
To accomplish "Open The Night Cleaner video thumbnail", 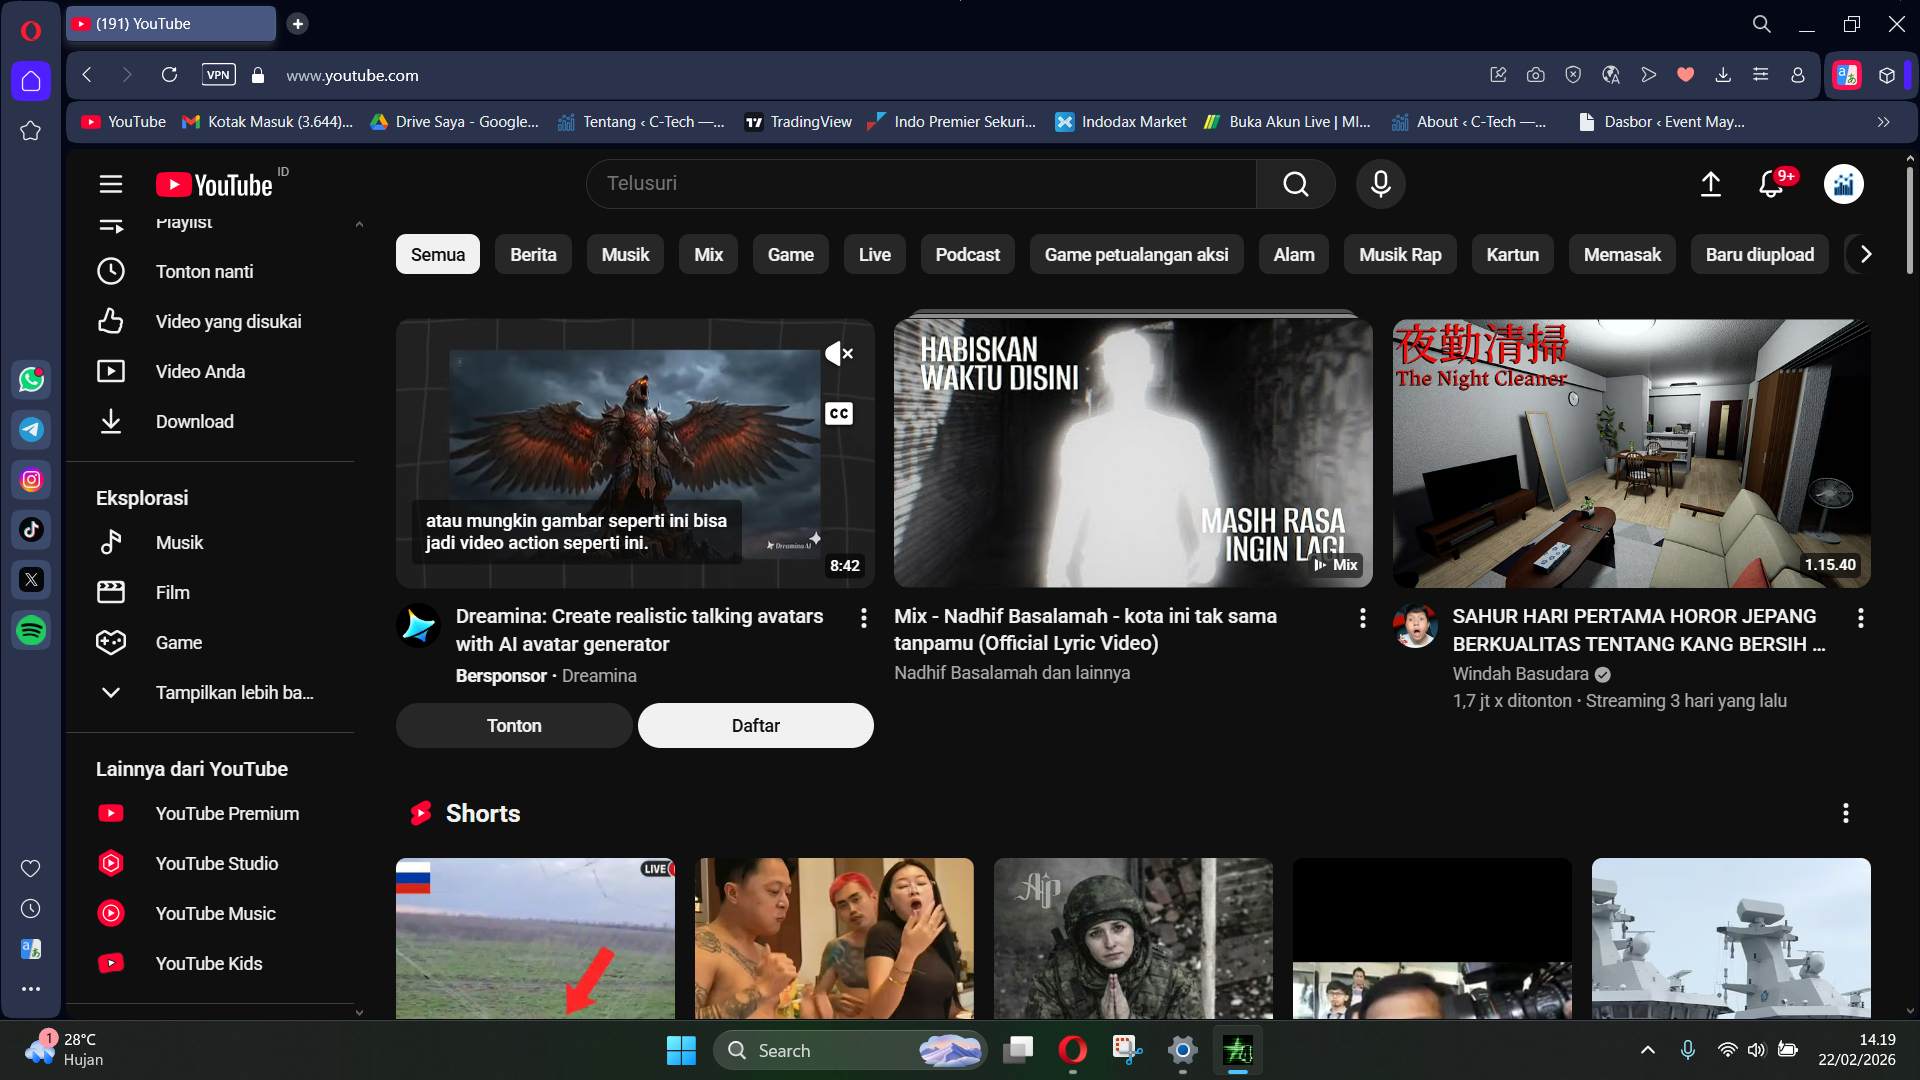I will (1631, 453).
